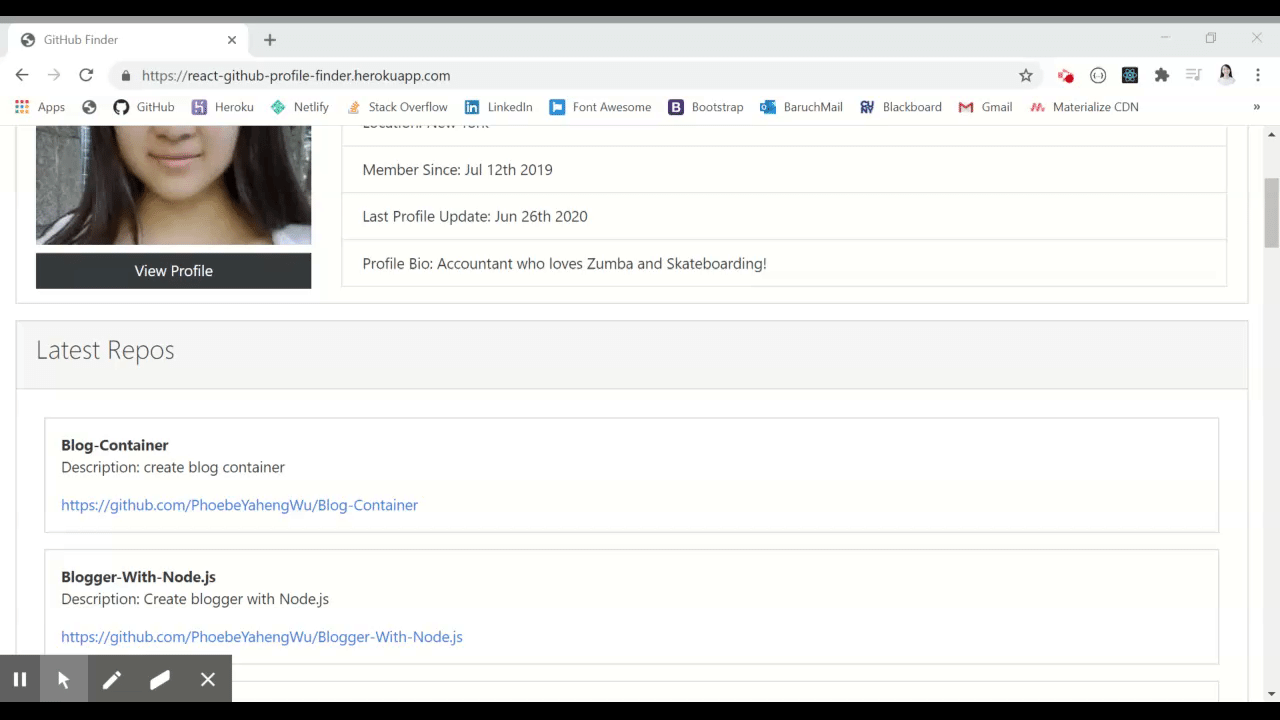Select the GitHub Finder tab

128,40
